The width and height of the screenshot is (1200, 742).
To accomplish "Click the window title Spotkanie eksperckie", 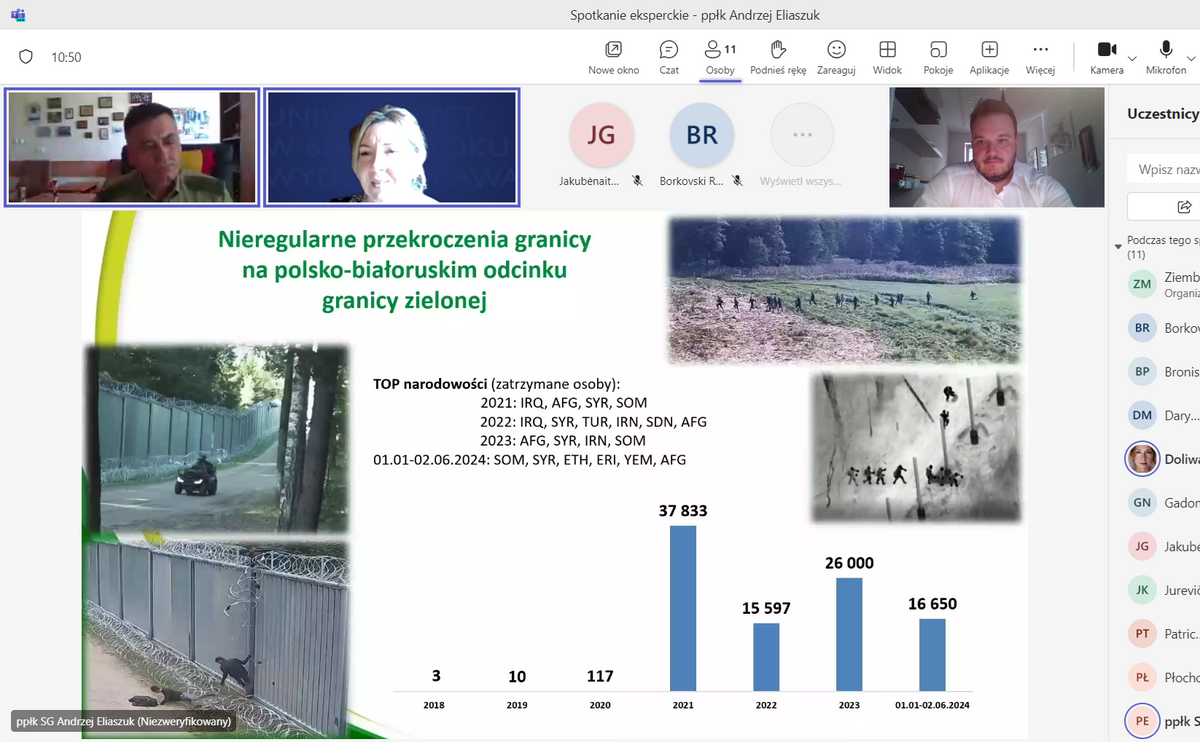I will coord(695,15).
